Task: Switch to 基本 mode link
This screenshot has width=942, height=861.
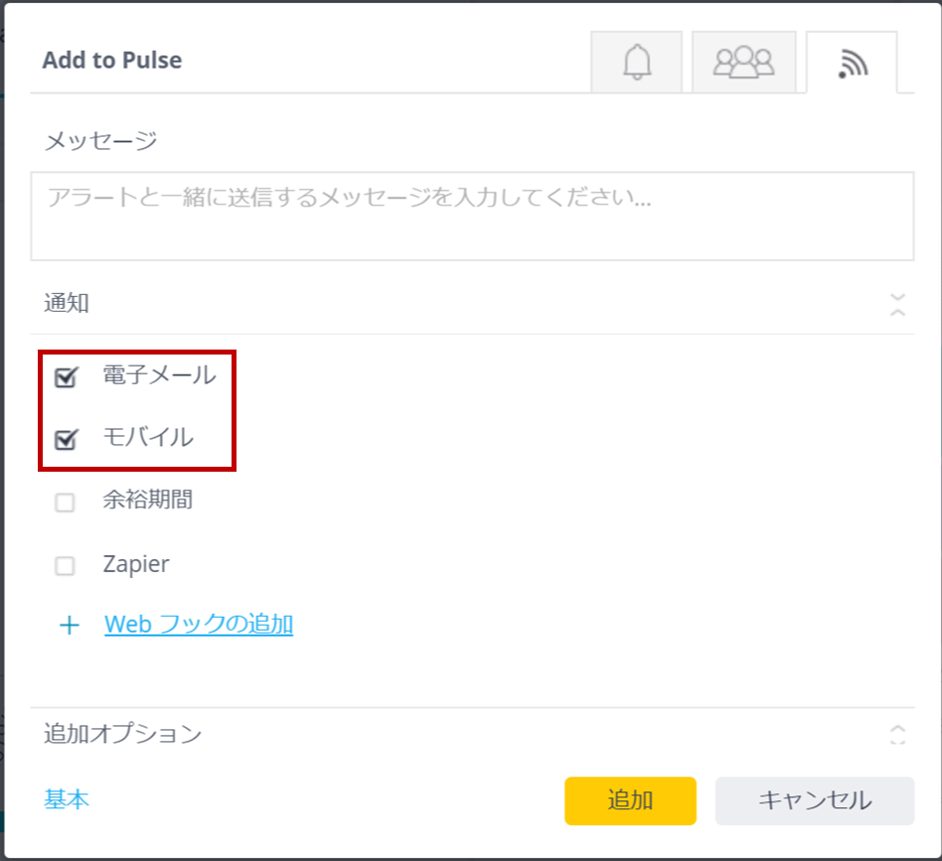Action: coord(66,800)
